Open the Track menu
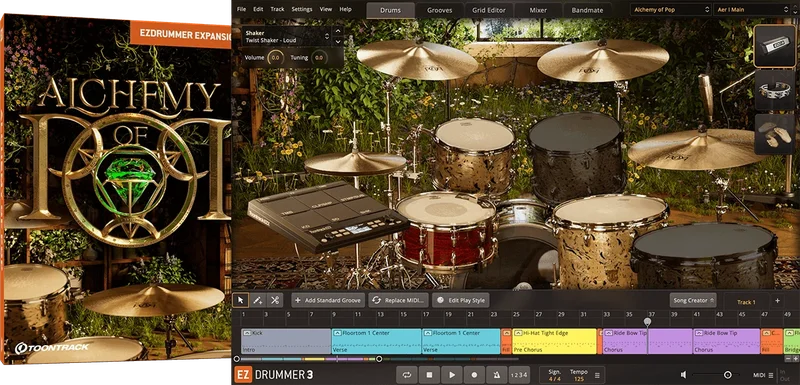 (x=278, y=9)
